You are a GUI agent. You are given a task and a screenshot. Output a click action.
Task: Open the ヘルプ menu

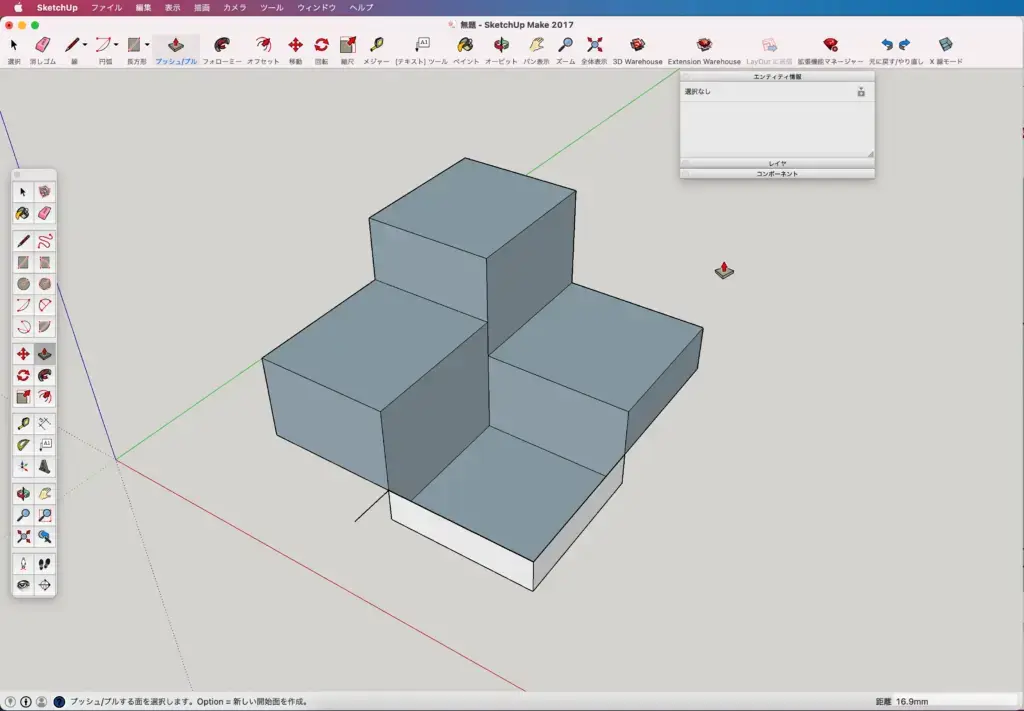coord(361,8)
